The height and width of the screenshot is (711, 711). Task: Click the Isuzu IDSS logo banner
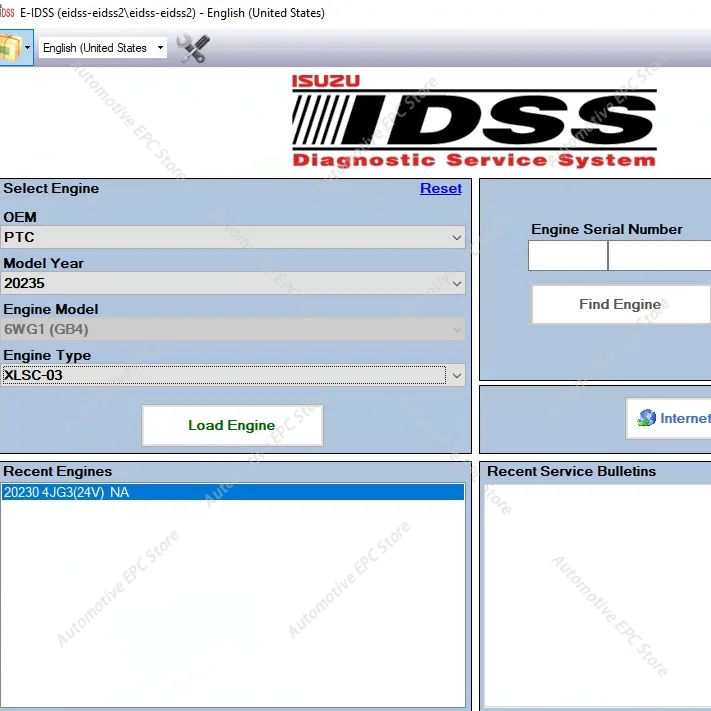[x=474, y=121]
